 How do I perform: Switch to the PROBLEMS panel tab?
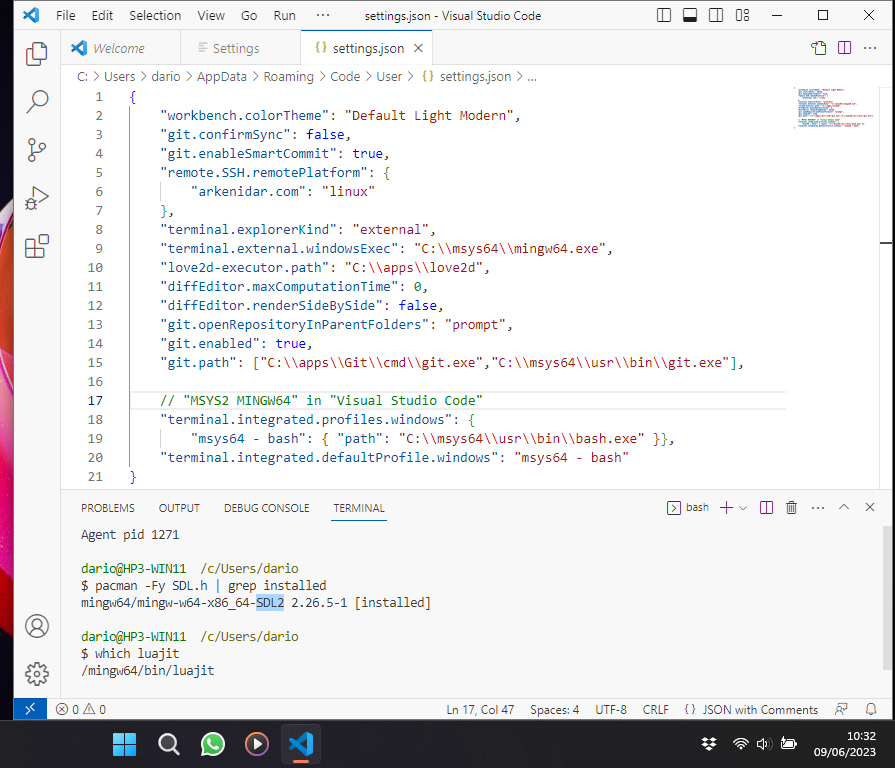(108, 508)
